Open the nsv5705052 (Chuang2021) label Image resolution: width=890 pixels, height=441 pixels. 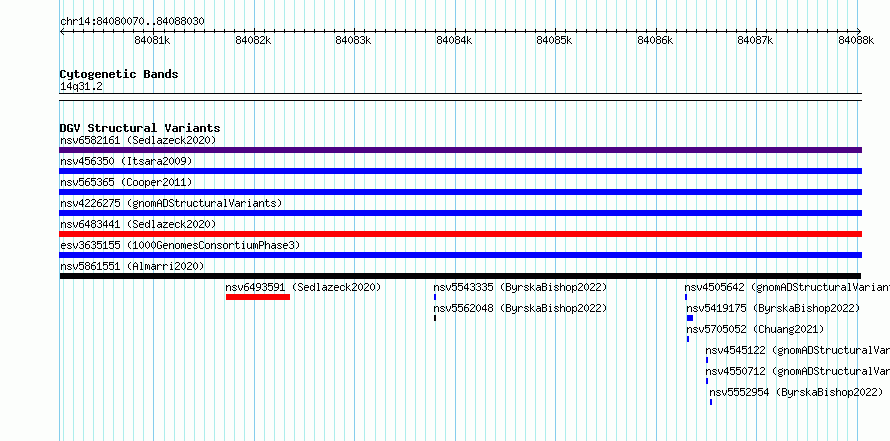(755, 329)
